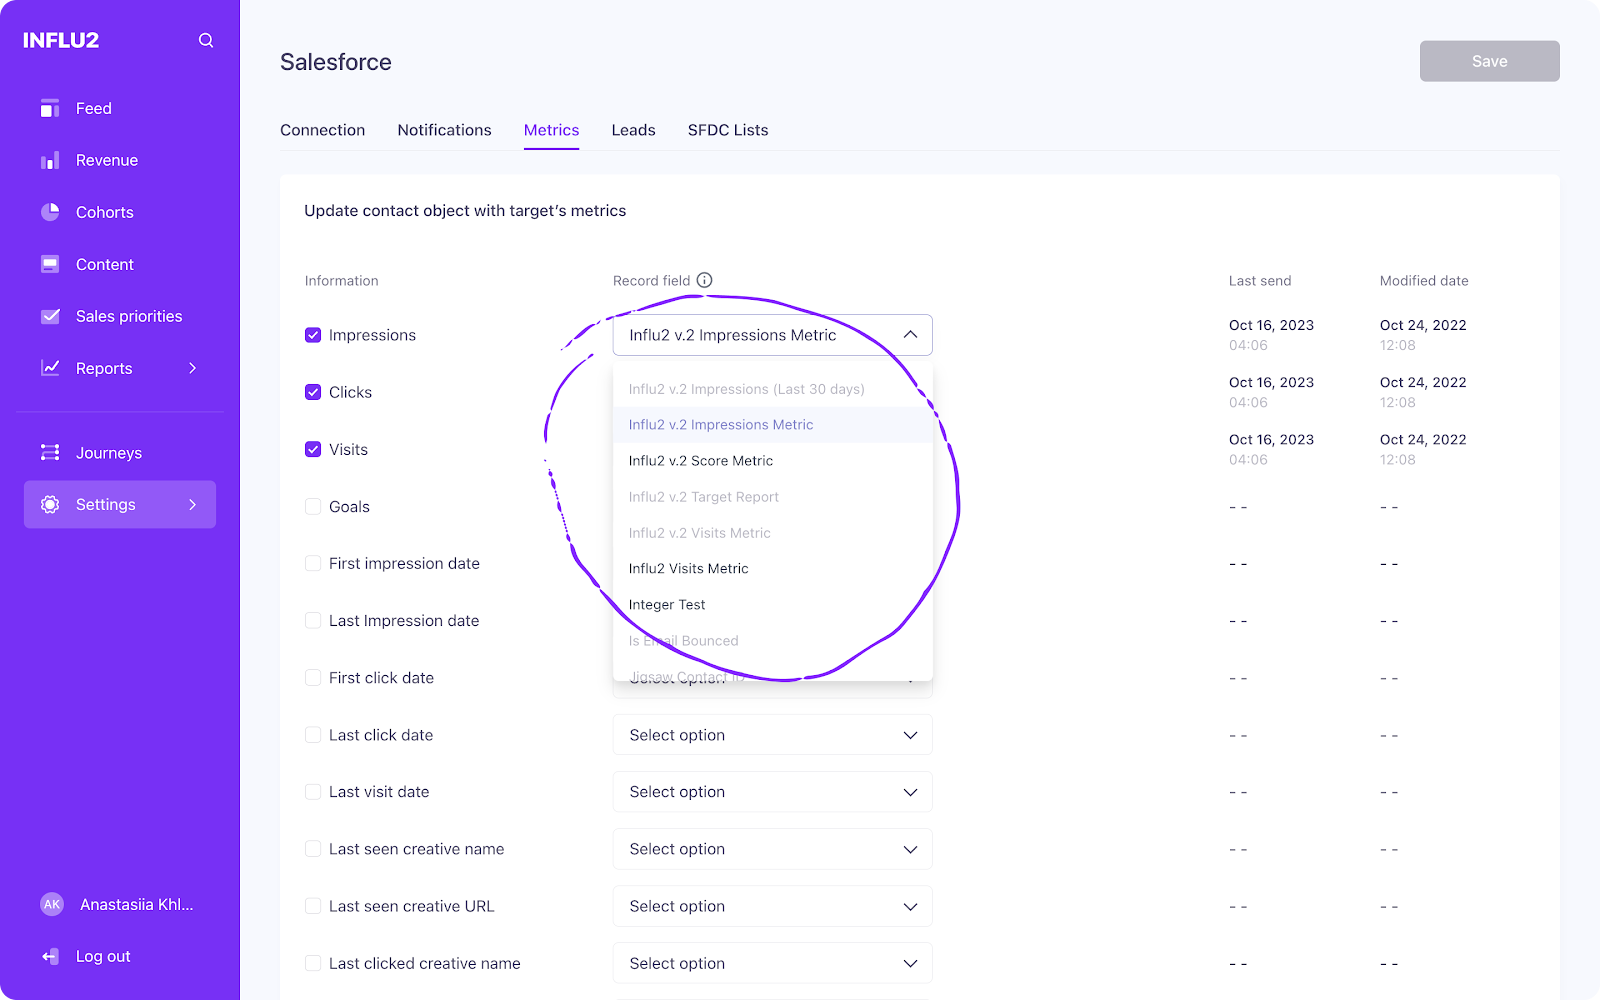Switch to the Connection tab
Image resolution: width=1600 pixels, height=1000 pixels.
[x=322, y=130]
